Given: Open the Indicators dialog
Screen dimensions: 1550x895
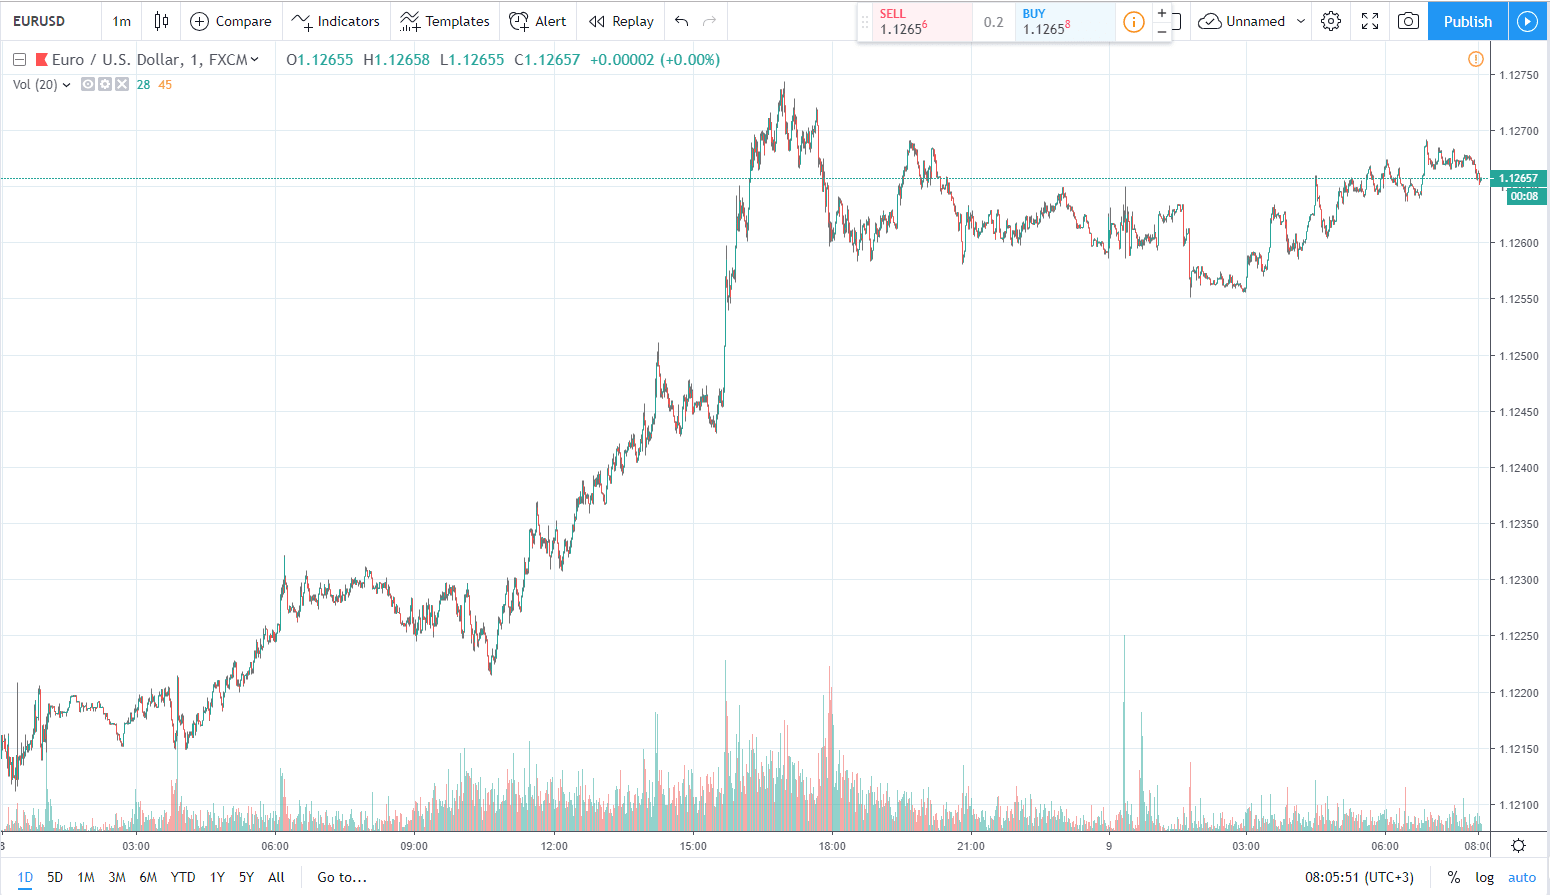Looking at the screenshot, I should pos(336,21).
